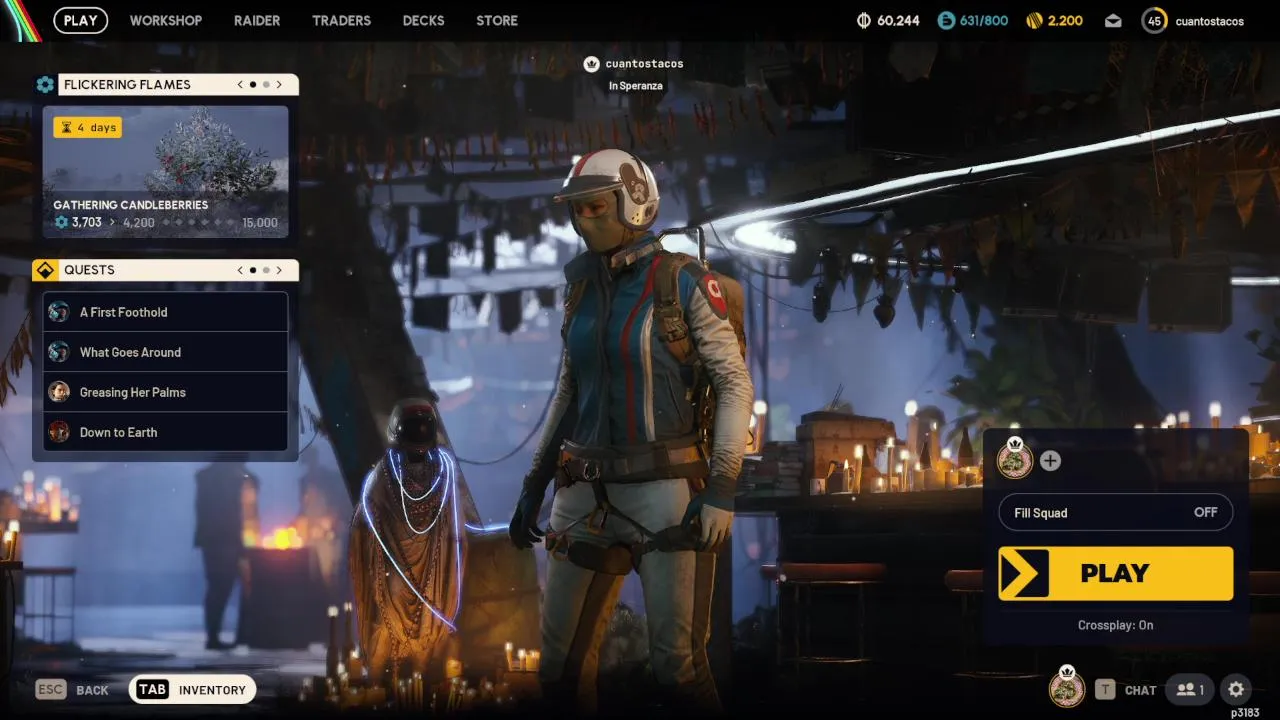Open the cuantostacos profile name in header

pyautogui.click(x=1209, y=21)
